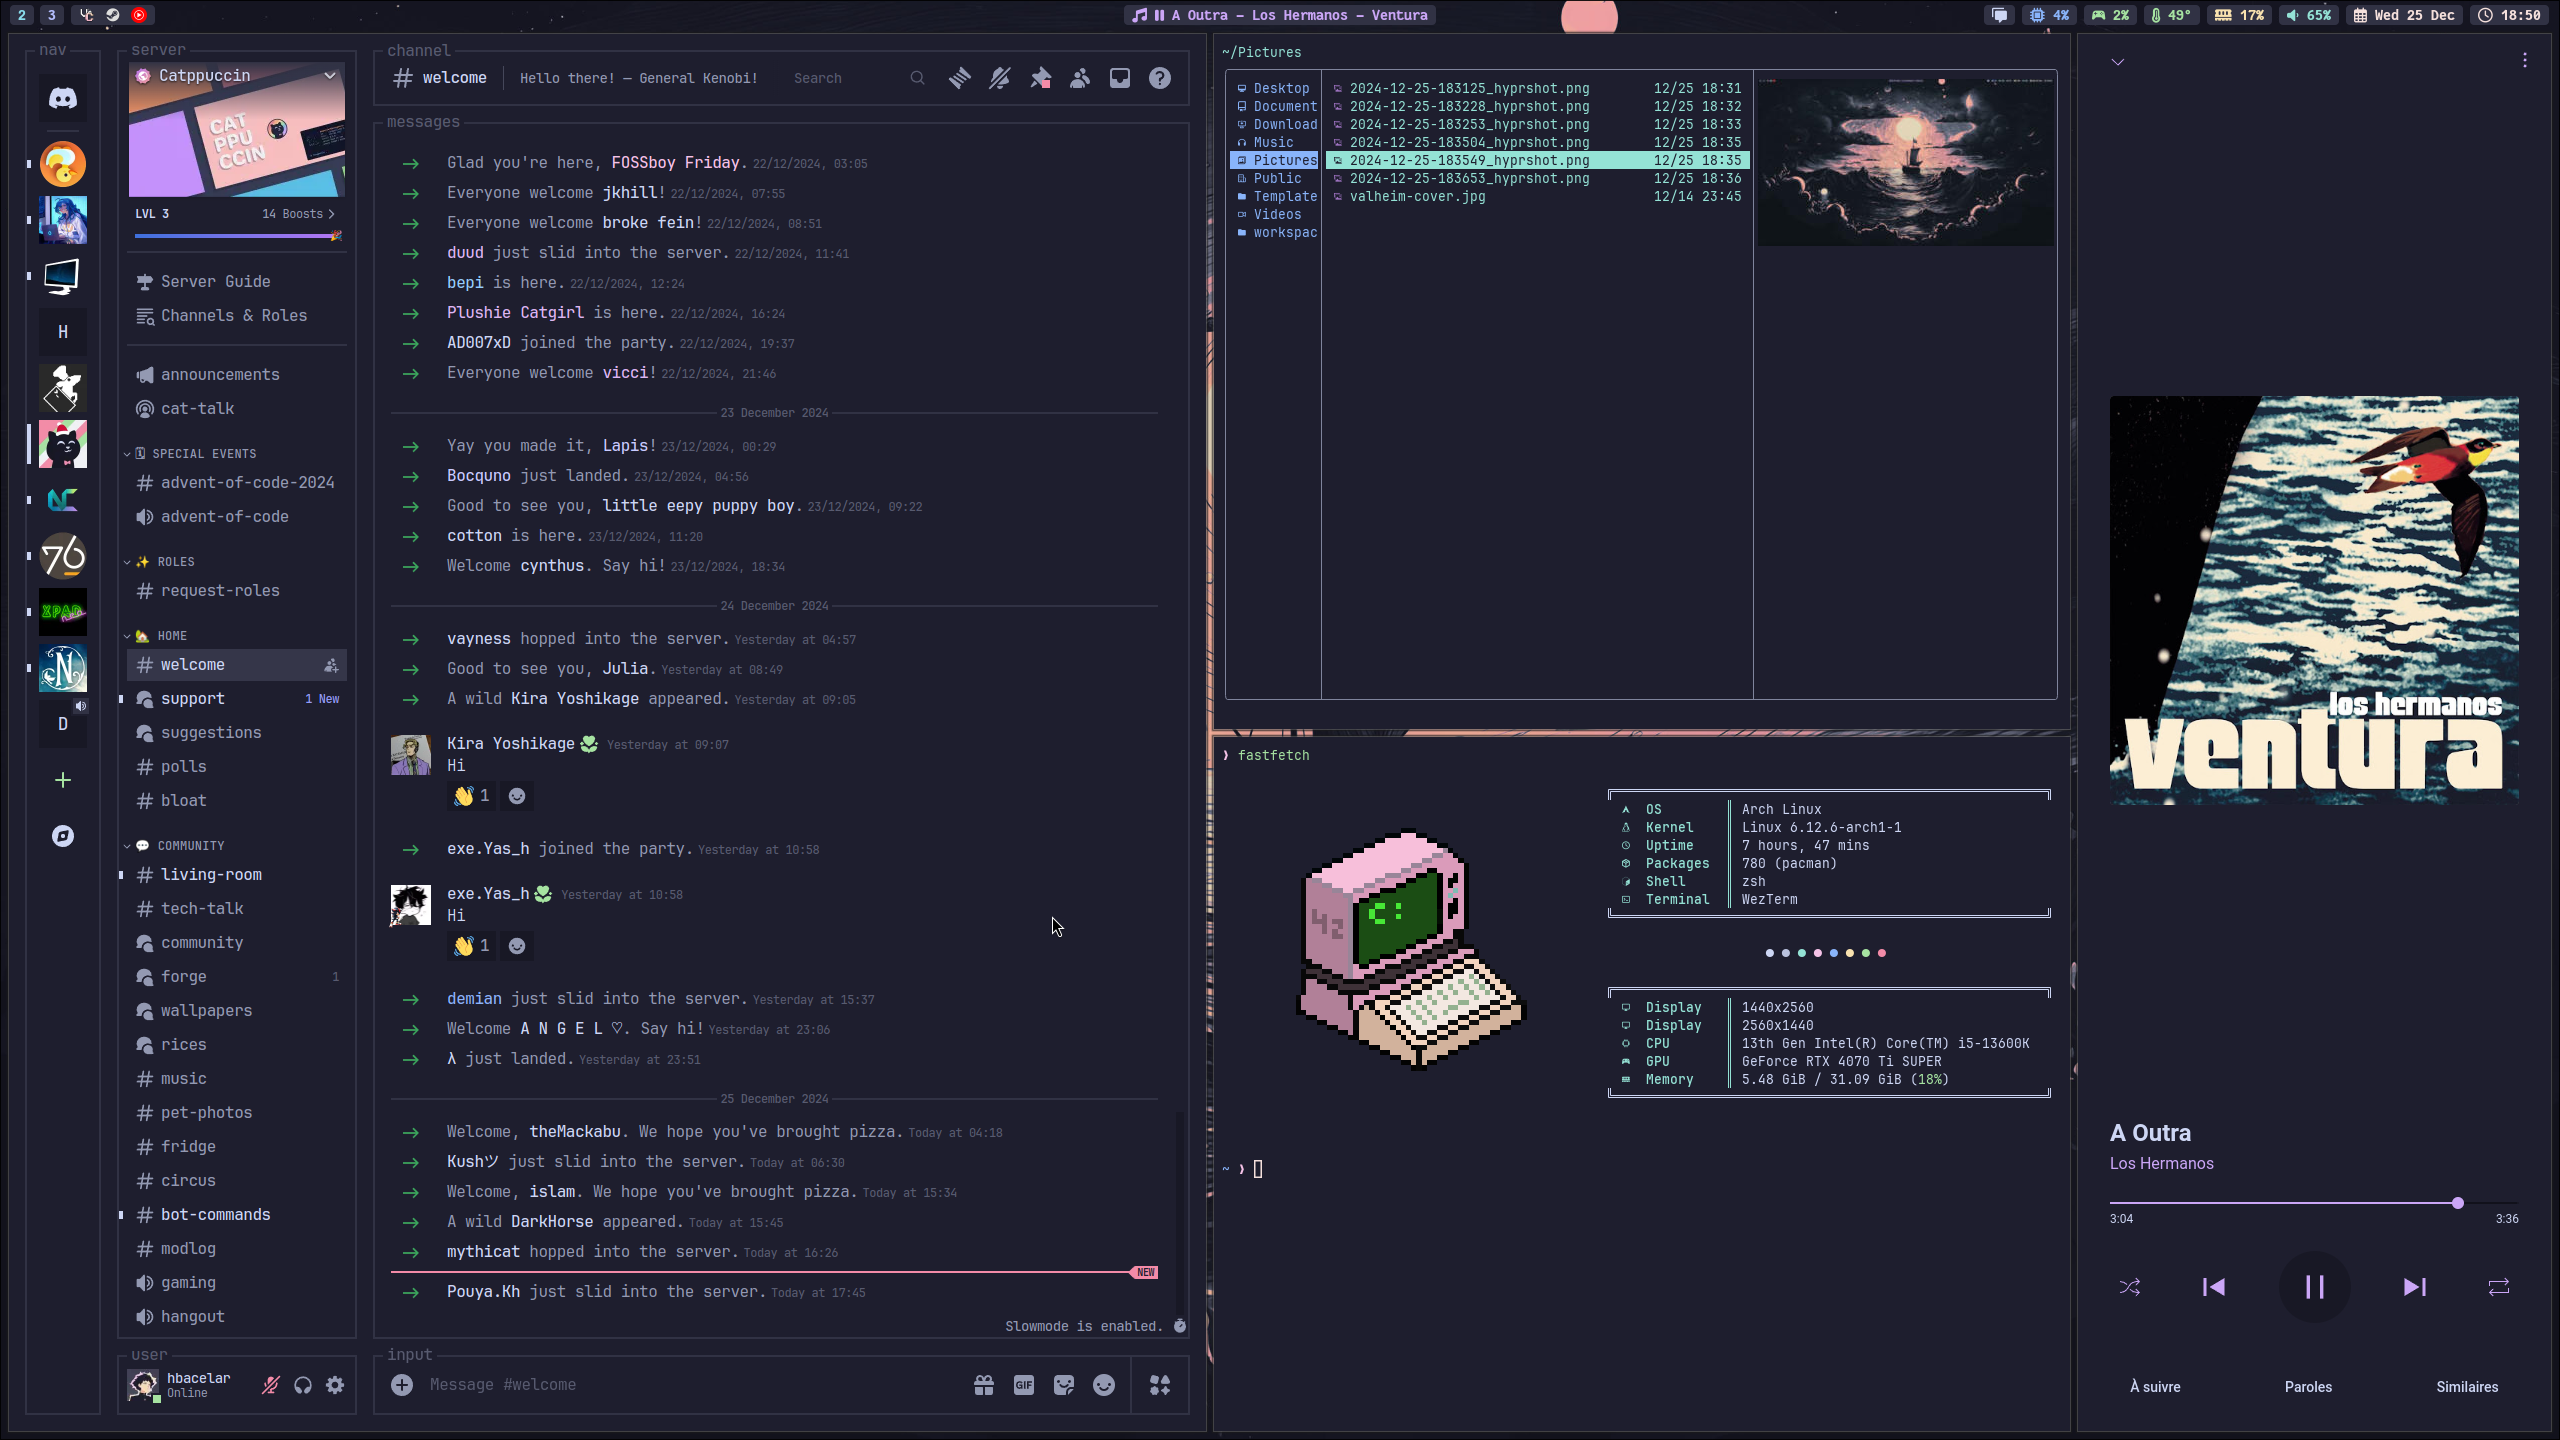Open the Threads icon in channel header

pos(960,78)
